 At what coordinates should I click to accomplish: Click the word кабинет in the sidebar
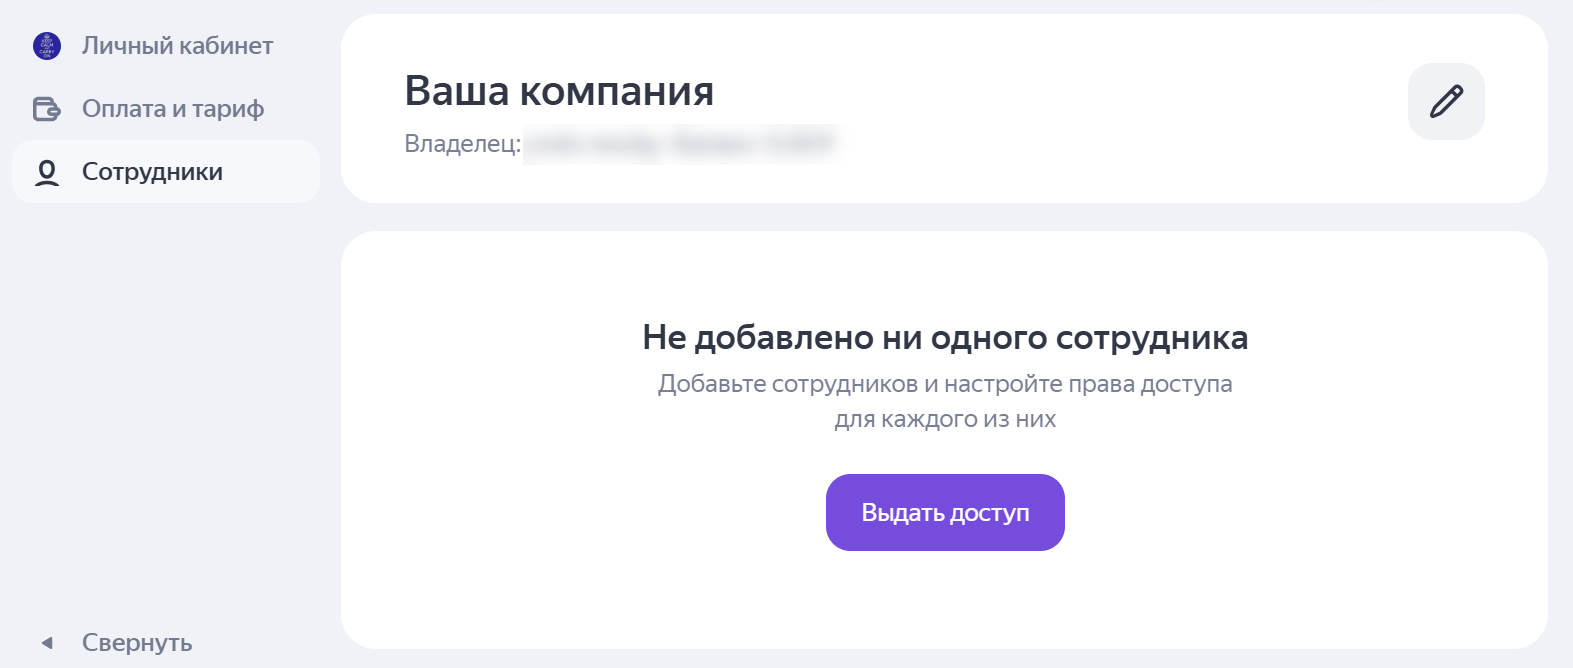[x=226, y=46]
